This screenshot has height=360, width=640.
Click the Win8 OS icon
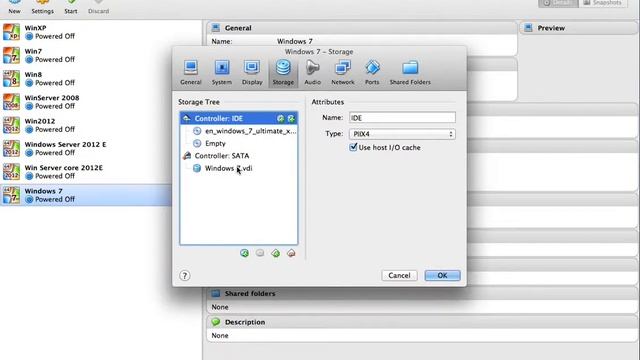(11, 78)
